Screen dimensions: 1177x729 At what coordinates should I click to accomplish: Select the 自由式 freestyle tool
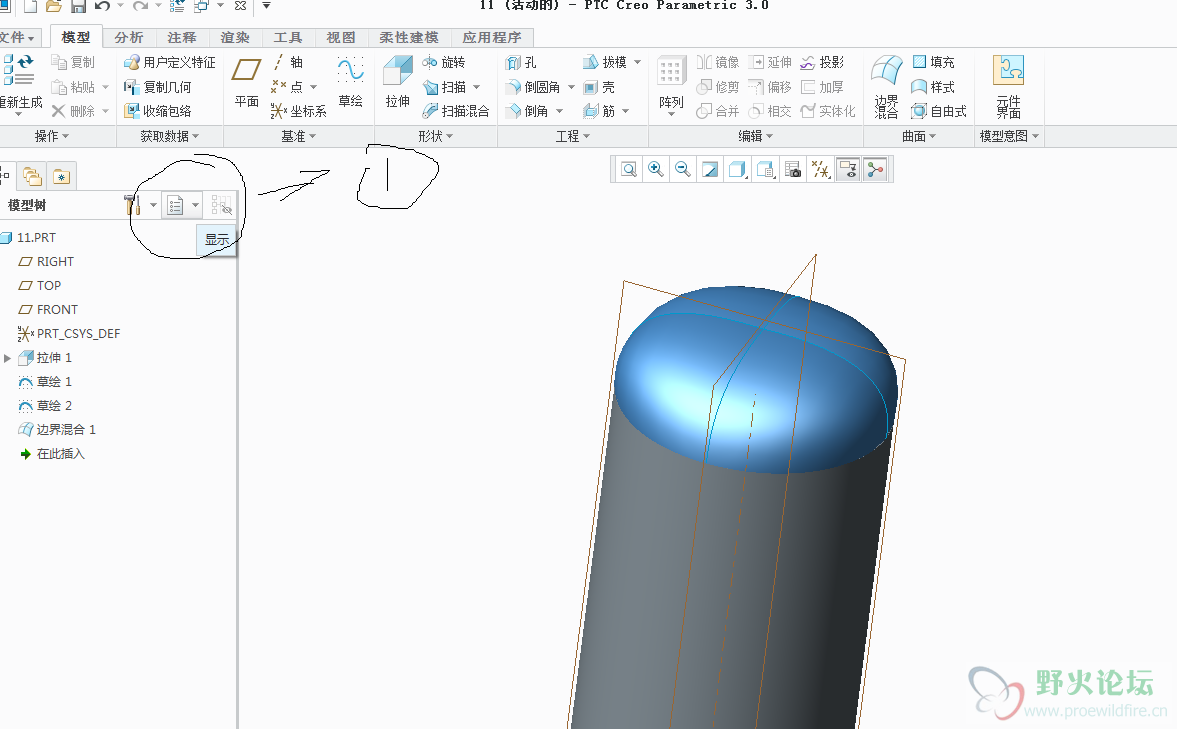tap(939, 111)
